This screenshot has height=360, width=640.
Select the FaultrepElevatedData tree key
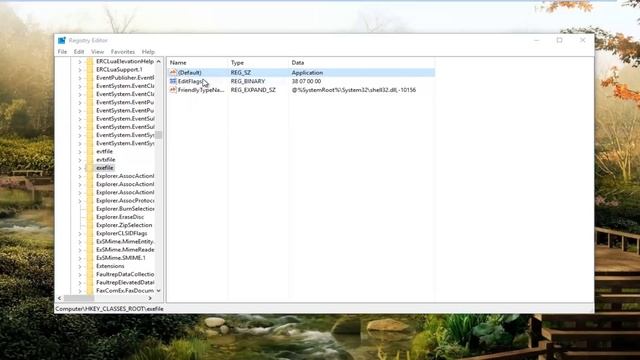[x=125, y=282]
